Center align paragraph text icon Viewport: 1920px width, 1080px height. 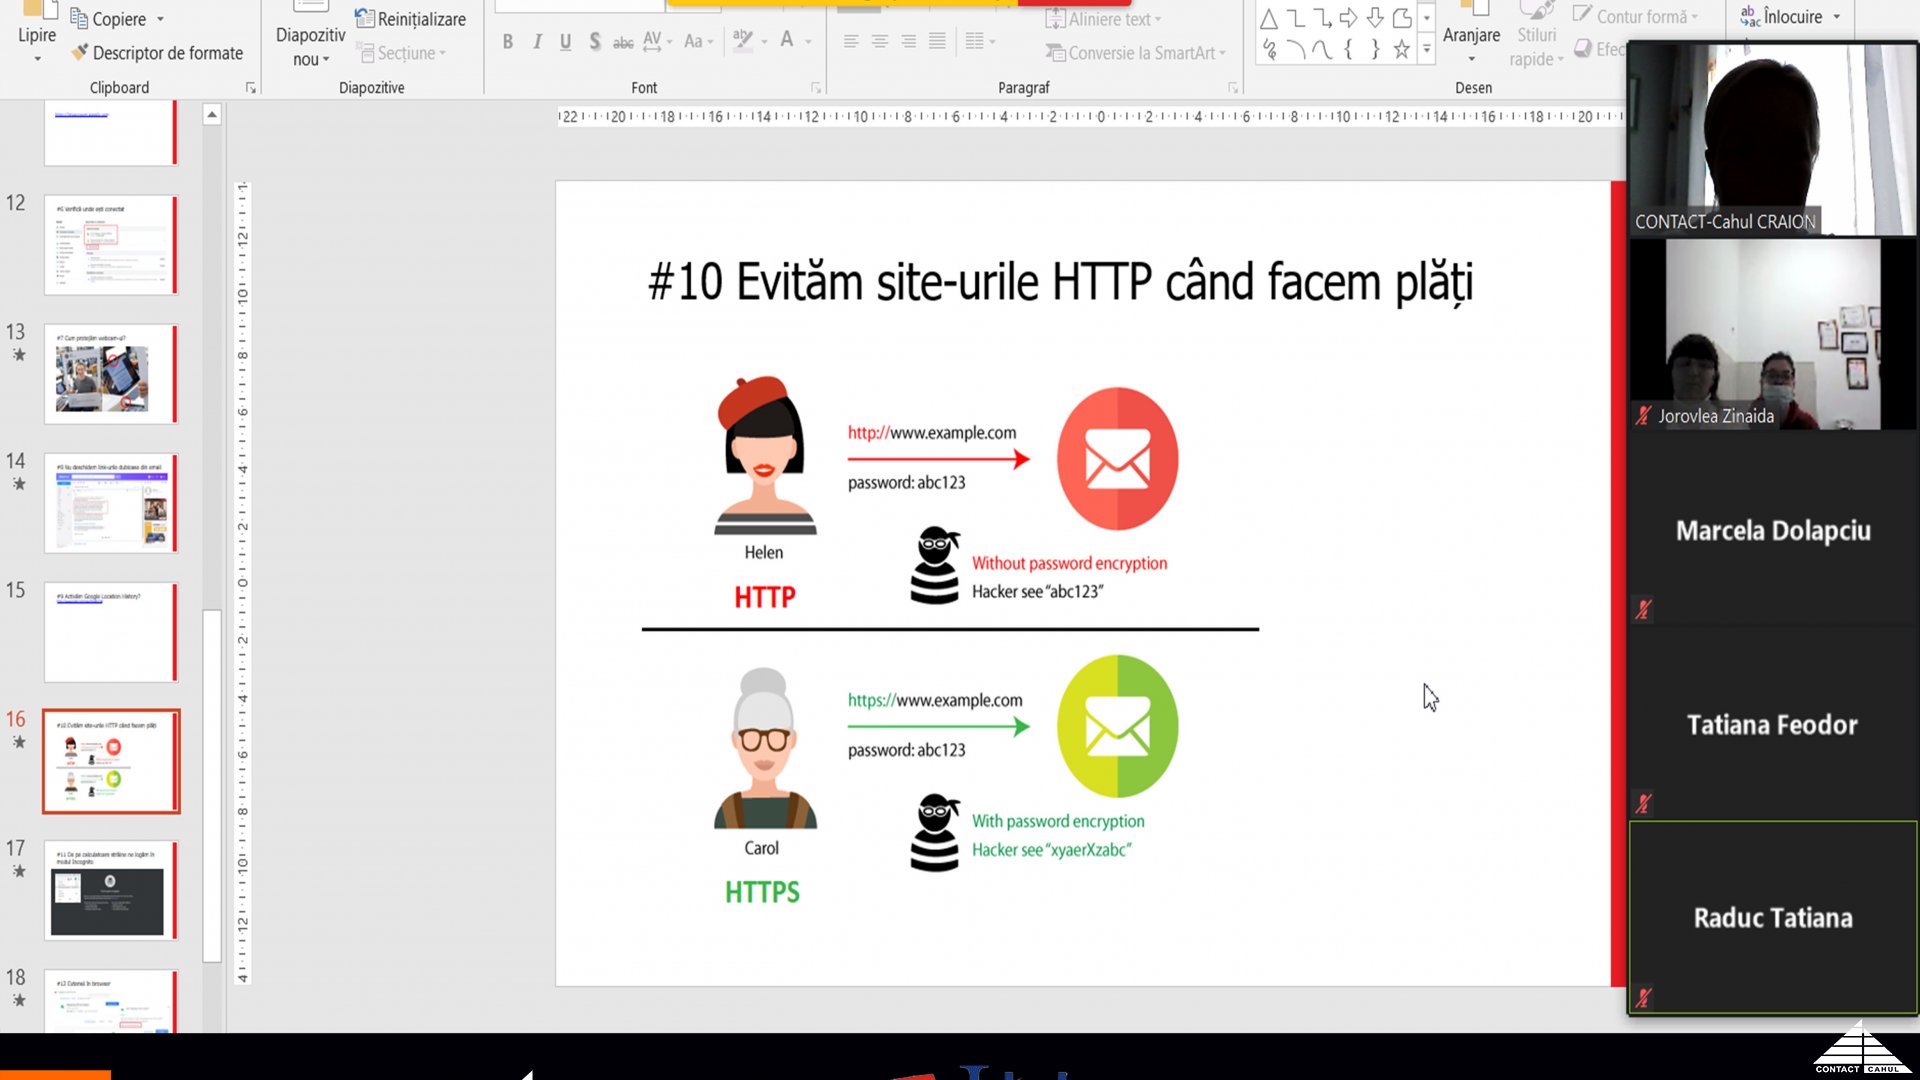[x=880, y=42]
